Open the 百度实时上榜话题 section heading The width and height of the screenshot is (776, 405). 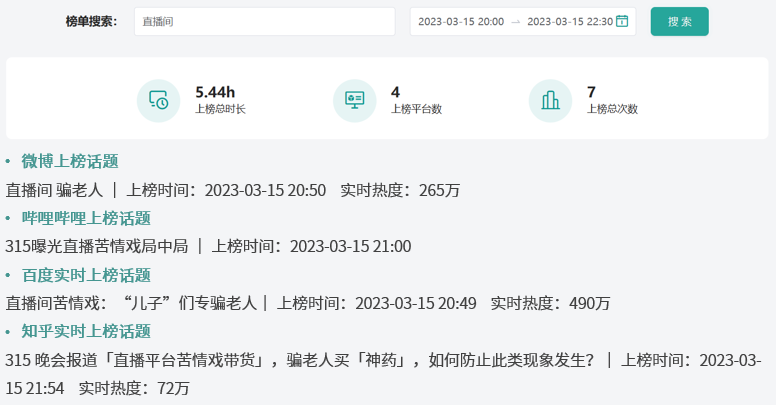[86, 275]
